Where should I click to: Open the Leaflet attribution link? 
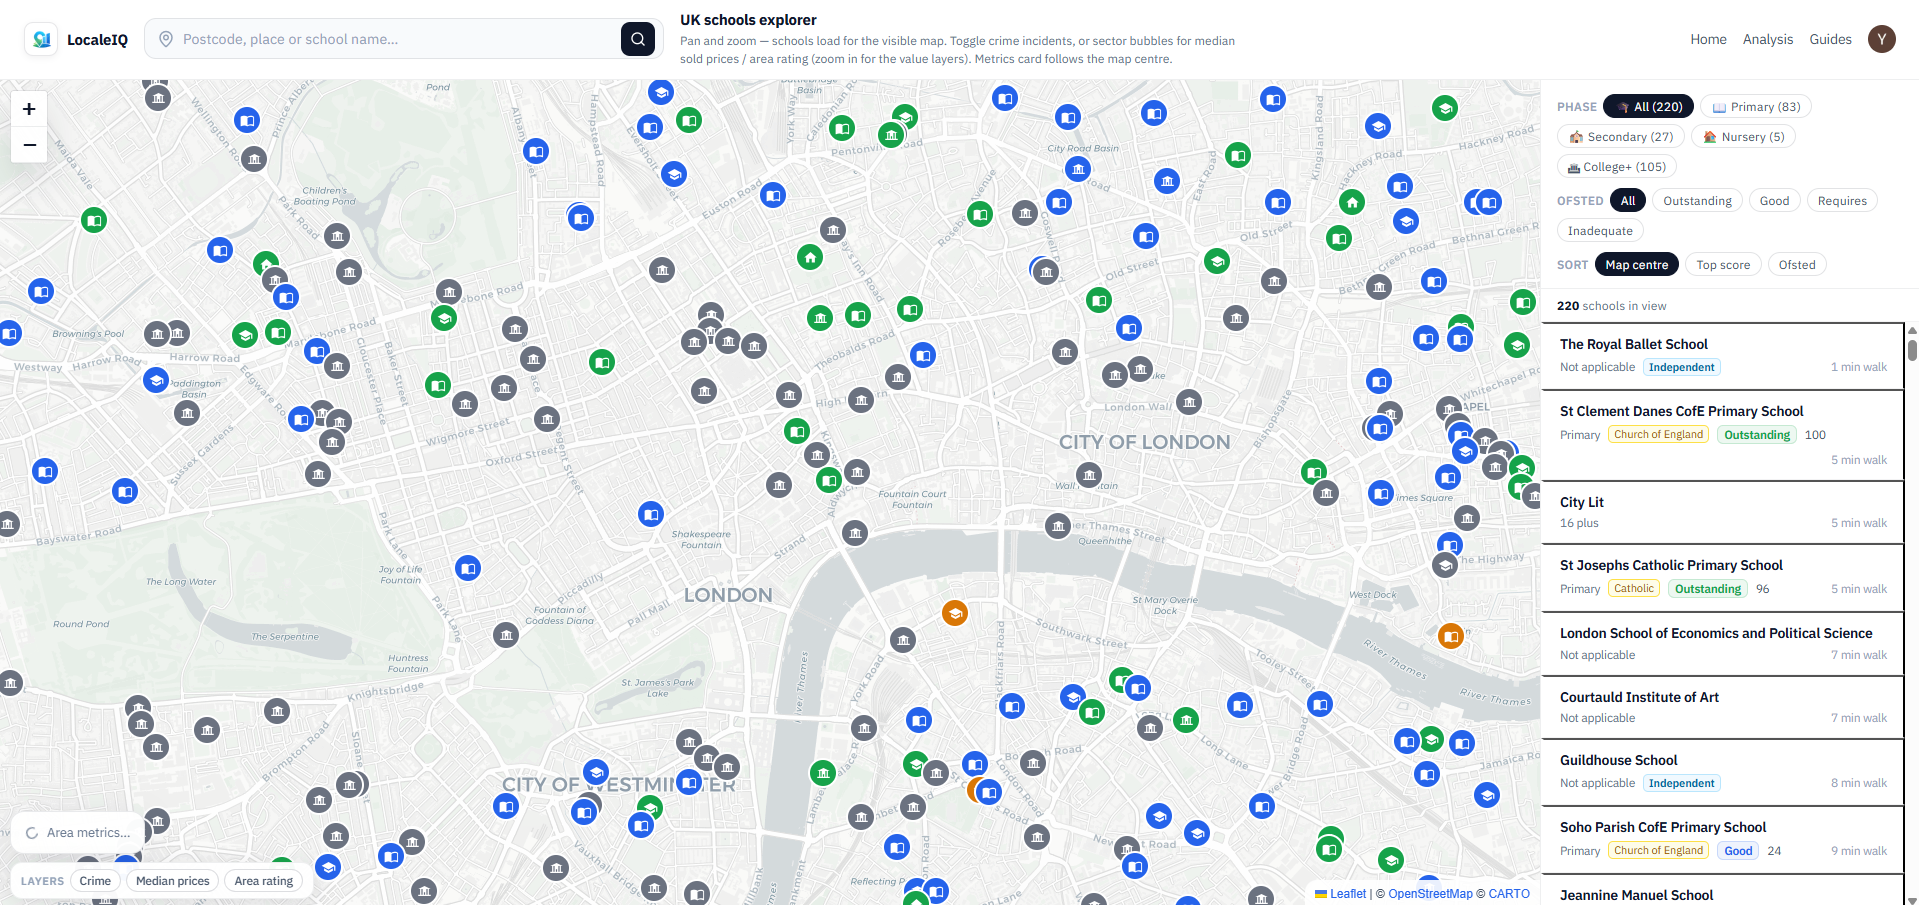(1340, 894)
